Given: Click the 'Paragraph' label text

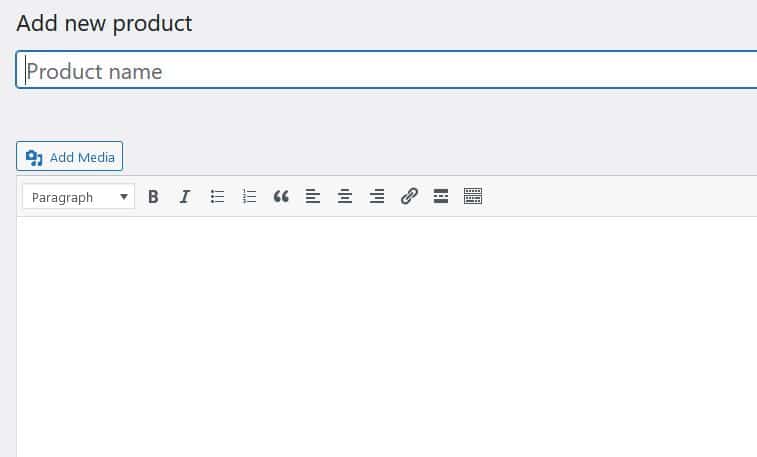Looking at the screenshot, I should [x=62, y=197].
